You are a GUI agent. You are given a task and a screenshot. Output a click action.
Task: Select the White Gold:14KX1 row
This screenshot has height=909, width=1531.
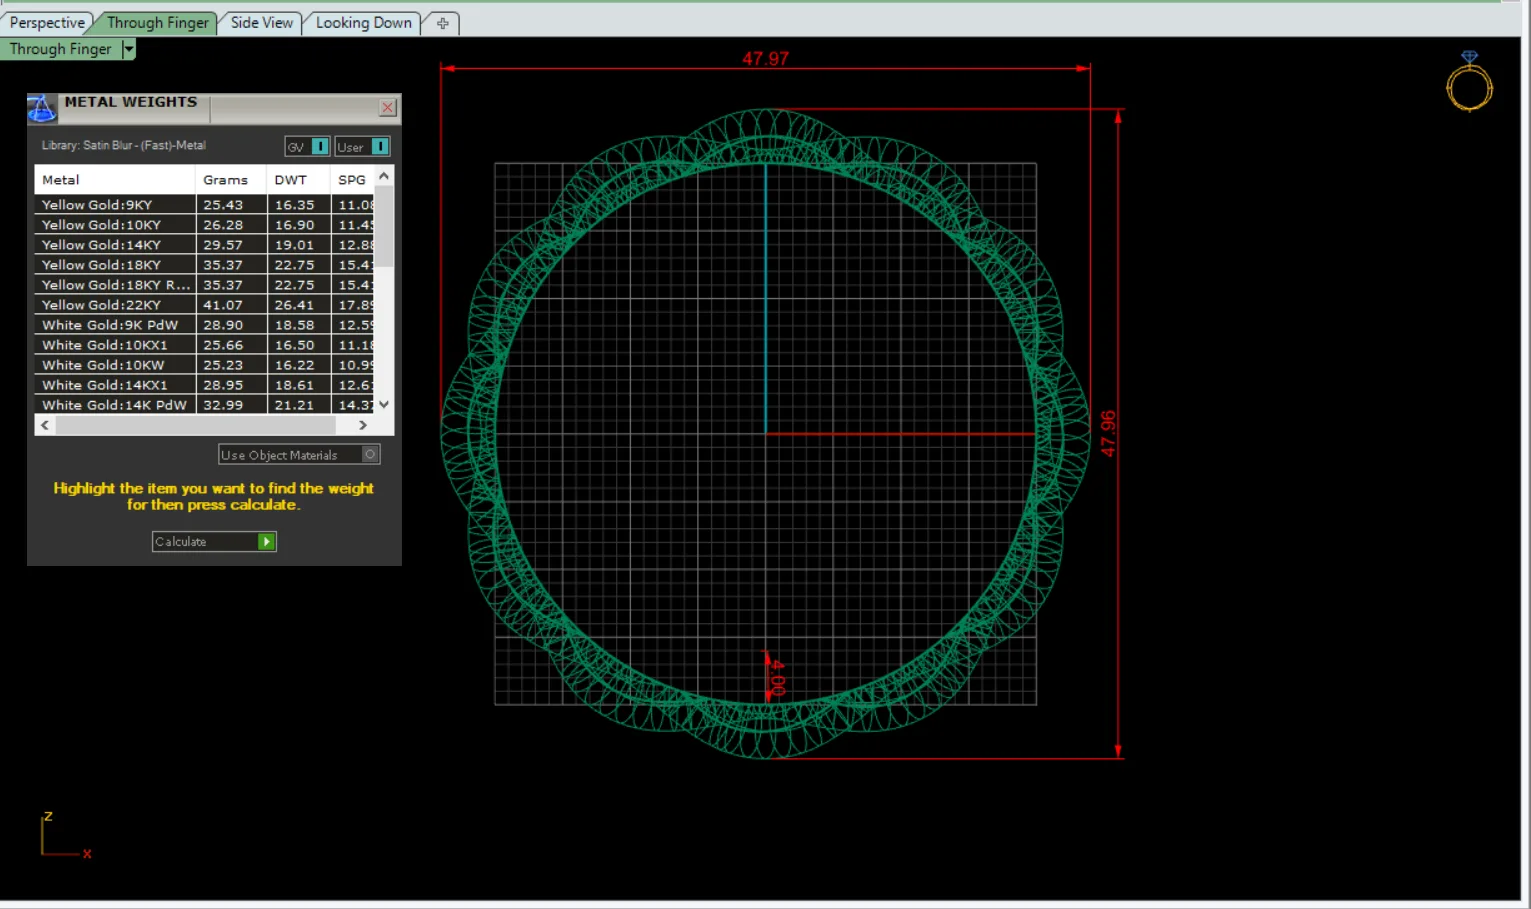click(204, 385)
